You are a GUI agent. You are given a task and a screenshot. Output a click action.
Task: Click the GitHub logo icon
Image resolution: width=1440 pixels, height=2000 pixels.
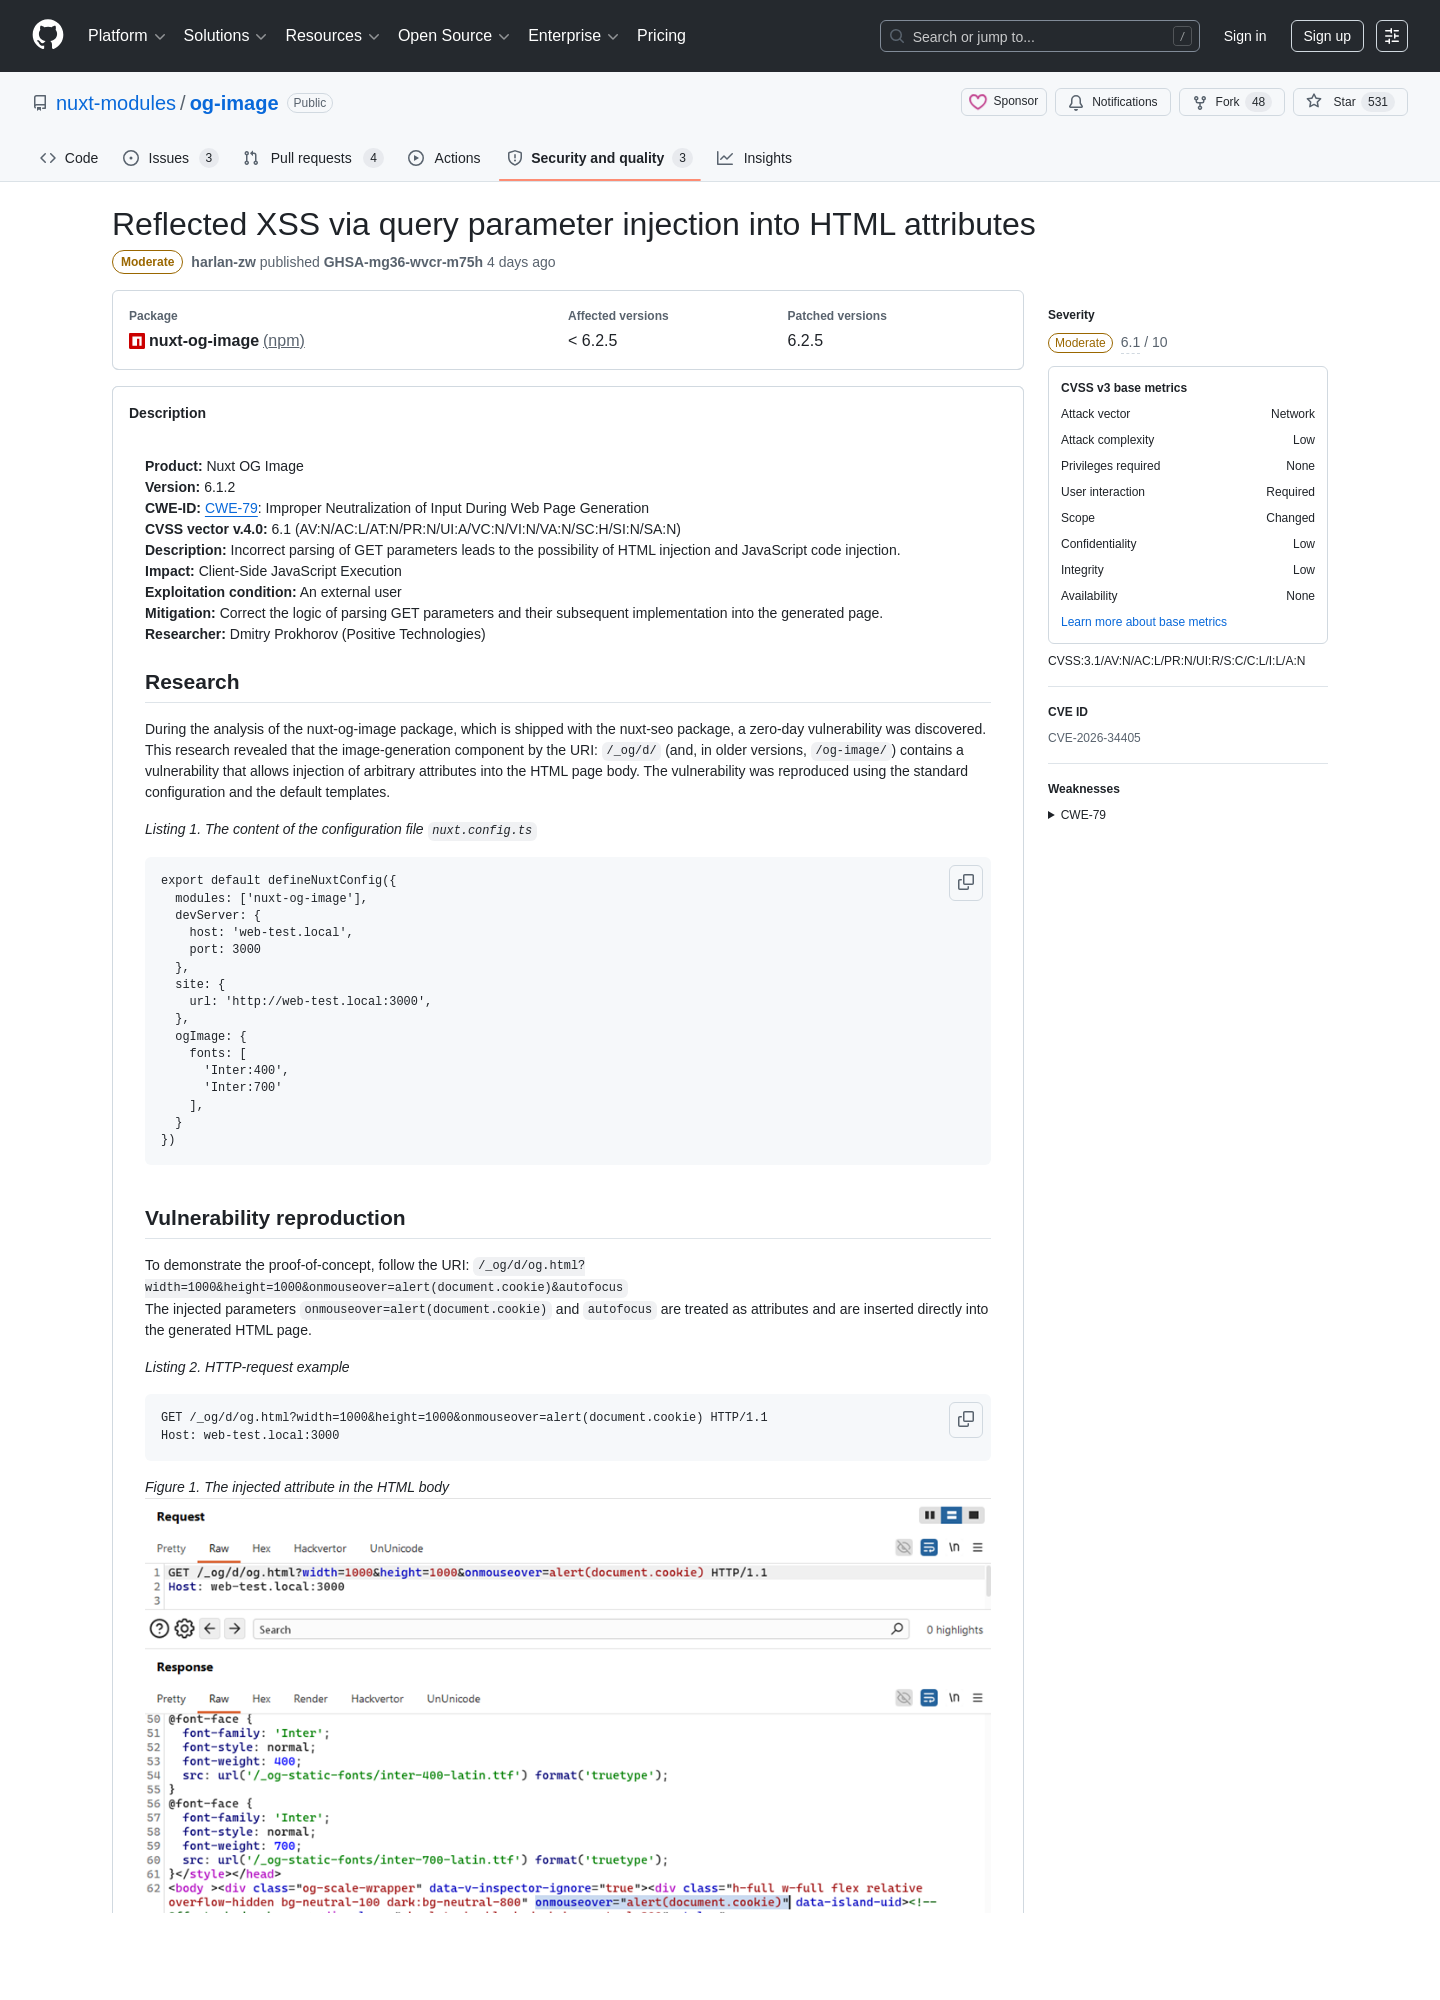(x=48, y=36)
